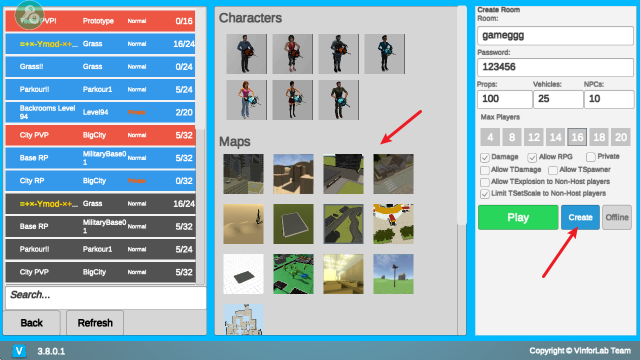Focus the Password input field
Viewport: 640px width, 360px height.
pos(556,67)
